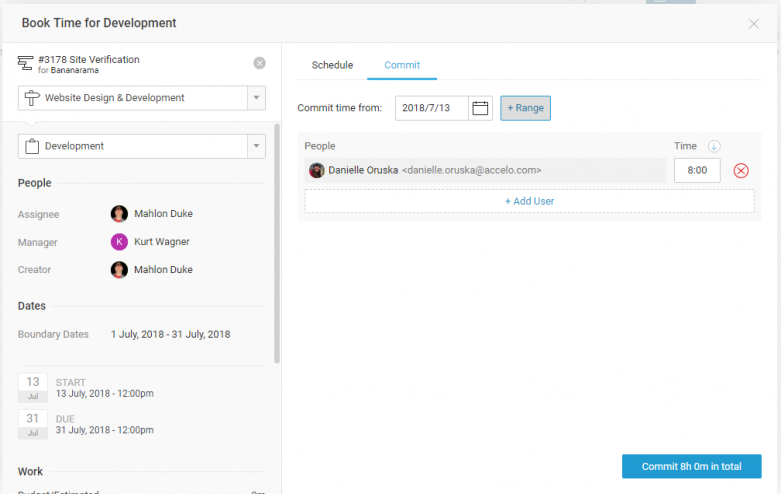Click the + Add User row
Image resolution: width=781 pixels, height=494 pixels.
(529, 201)
